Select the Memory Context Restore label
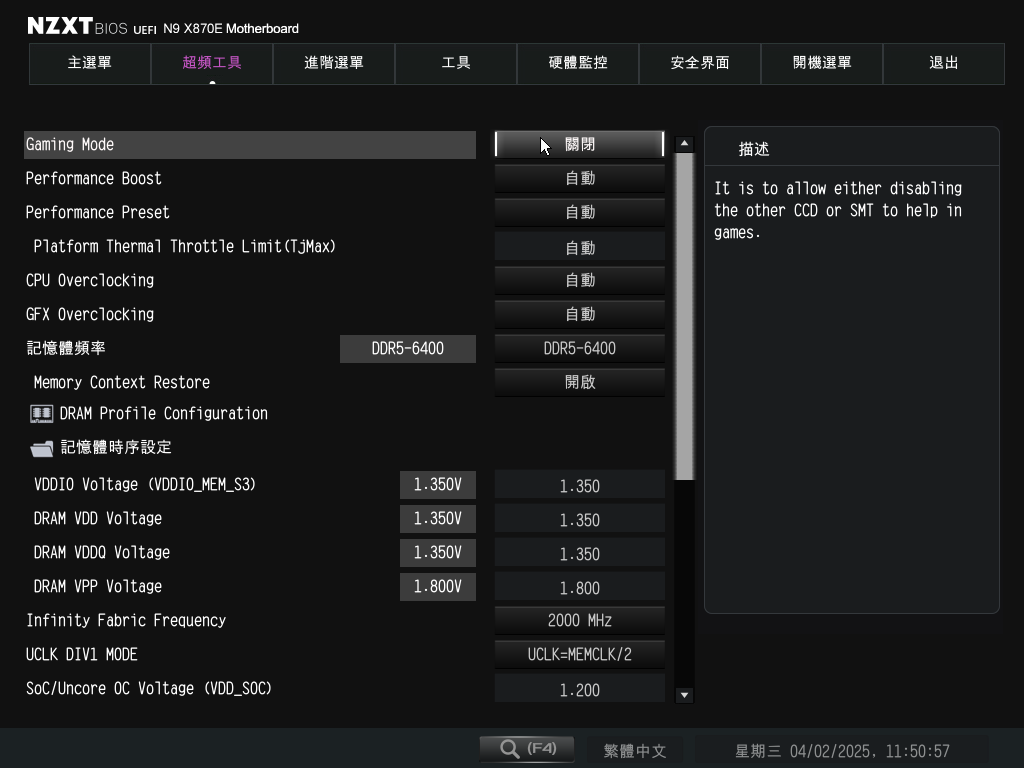 tap(121, 382)
